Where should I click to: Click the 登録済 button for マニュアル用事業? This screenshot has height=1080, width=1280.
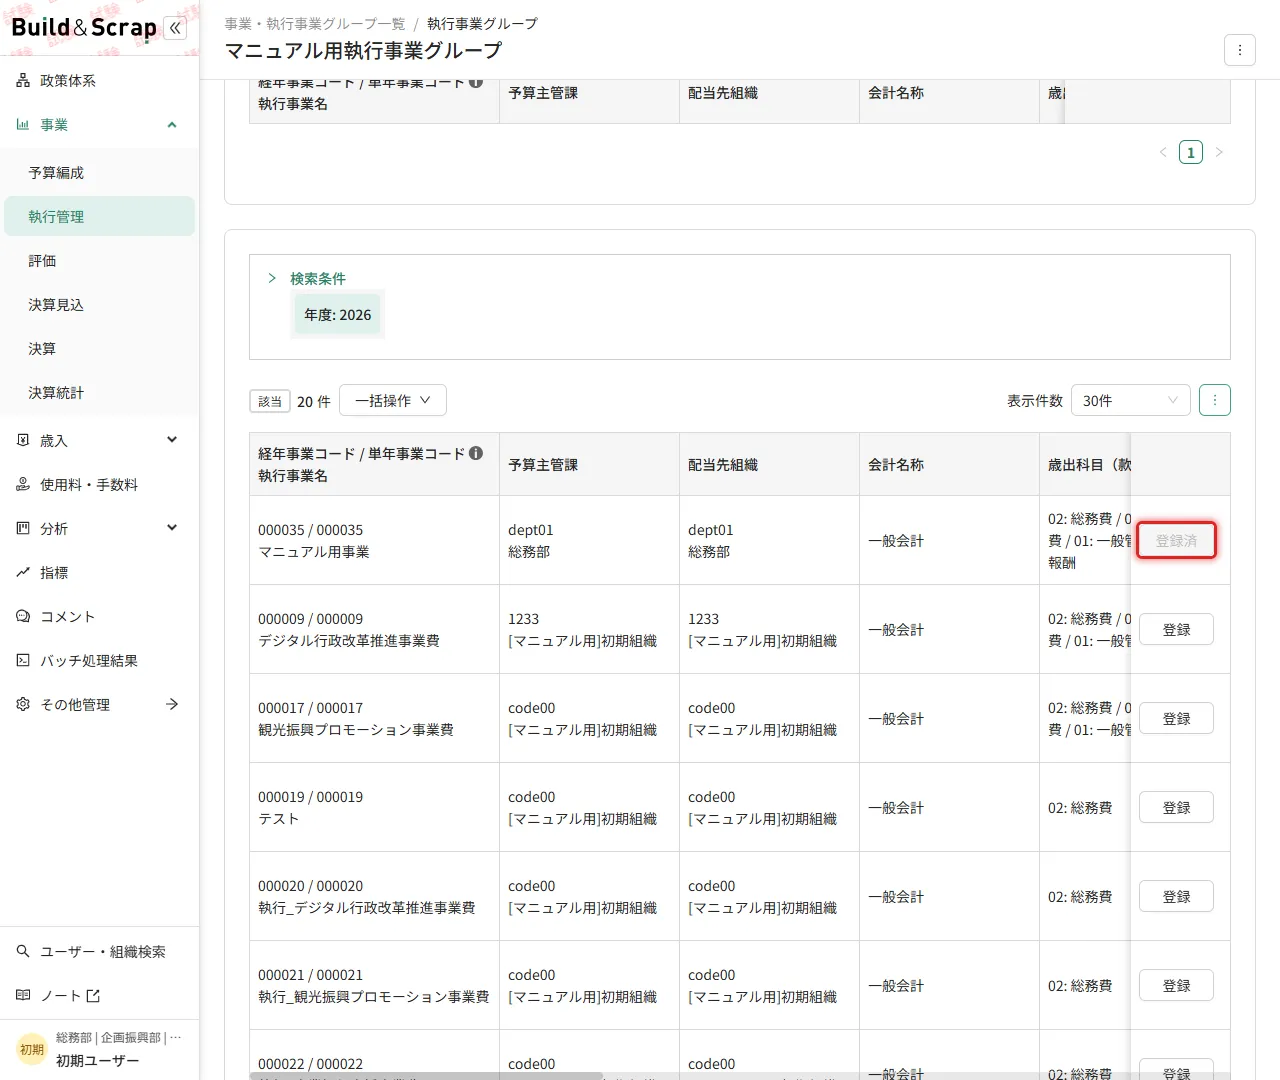1176,541
